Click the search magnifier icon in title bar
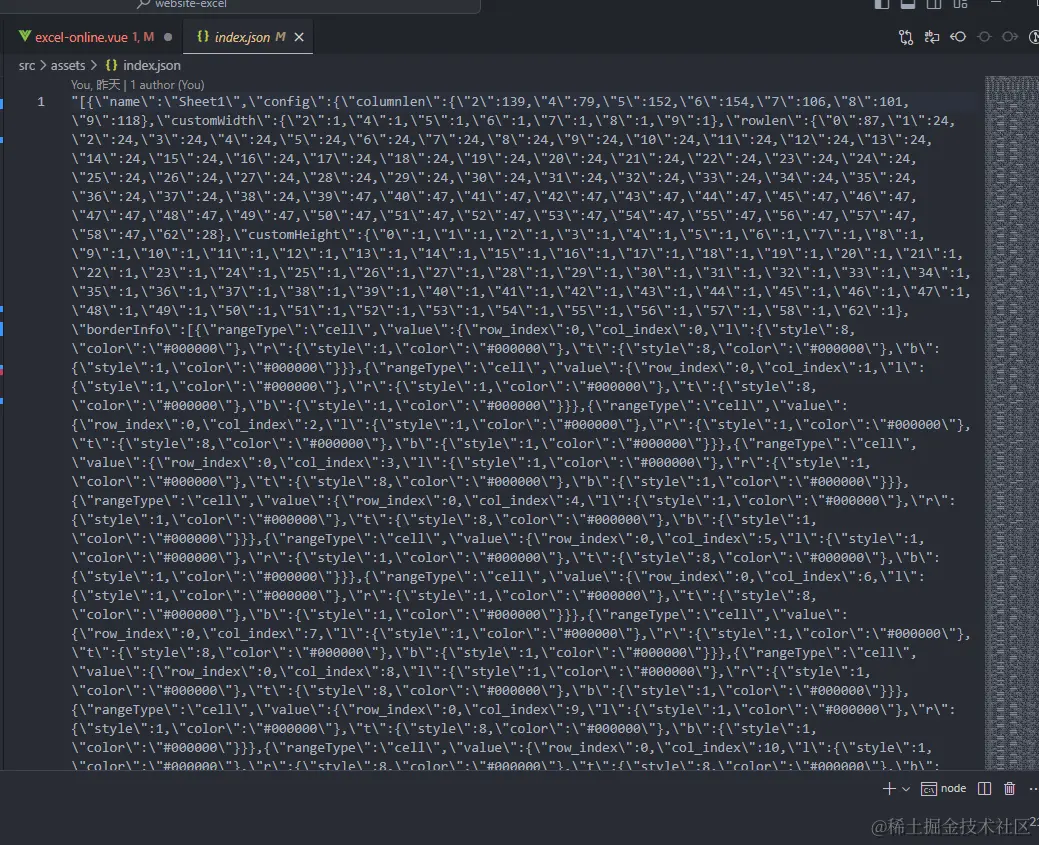The height and width of the screenshot is (845, 1039). tap(143, 3)
